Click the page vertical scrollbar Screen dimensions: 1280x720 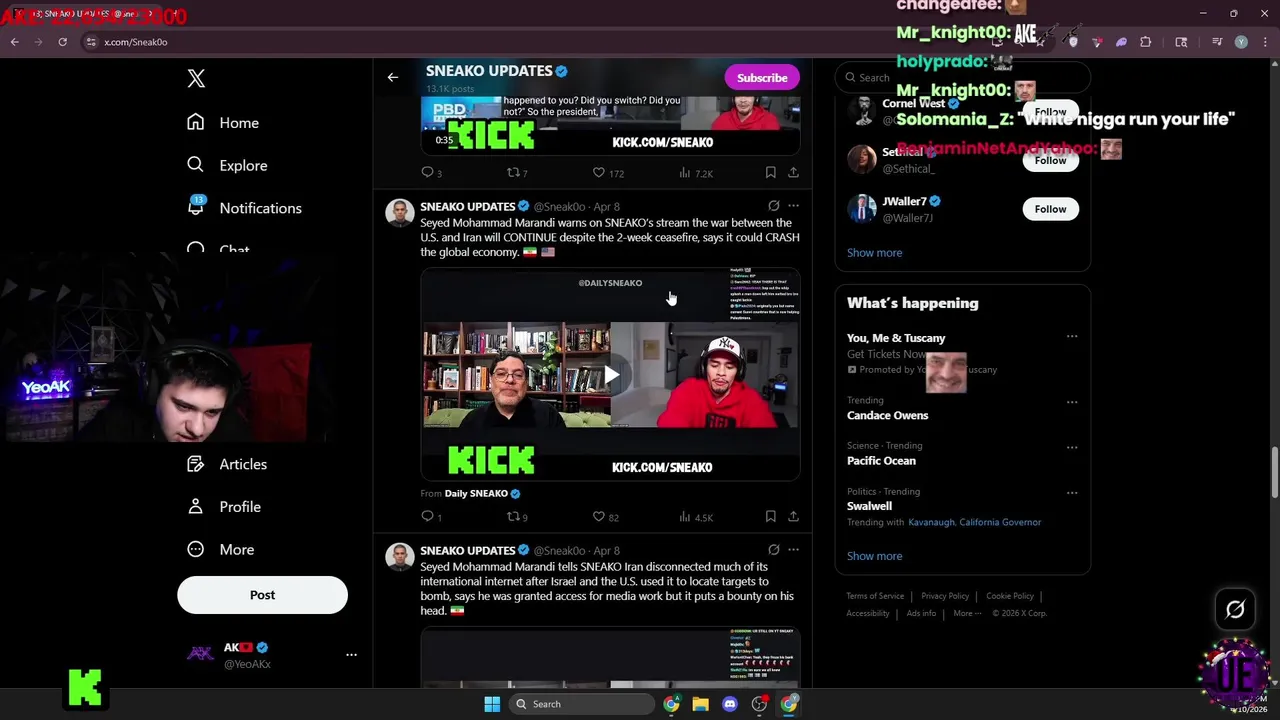click(x=1274, y=471)
